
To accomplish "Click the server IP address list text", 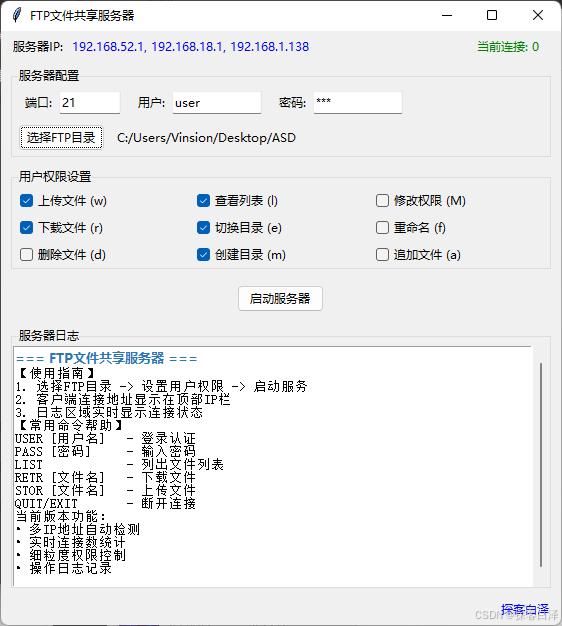I will 191,47.
